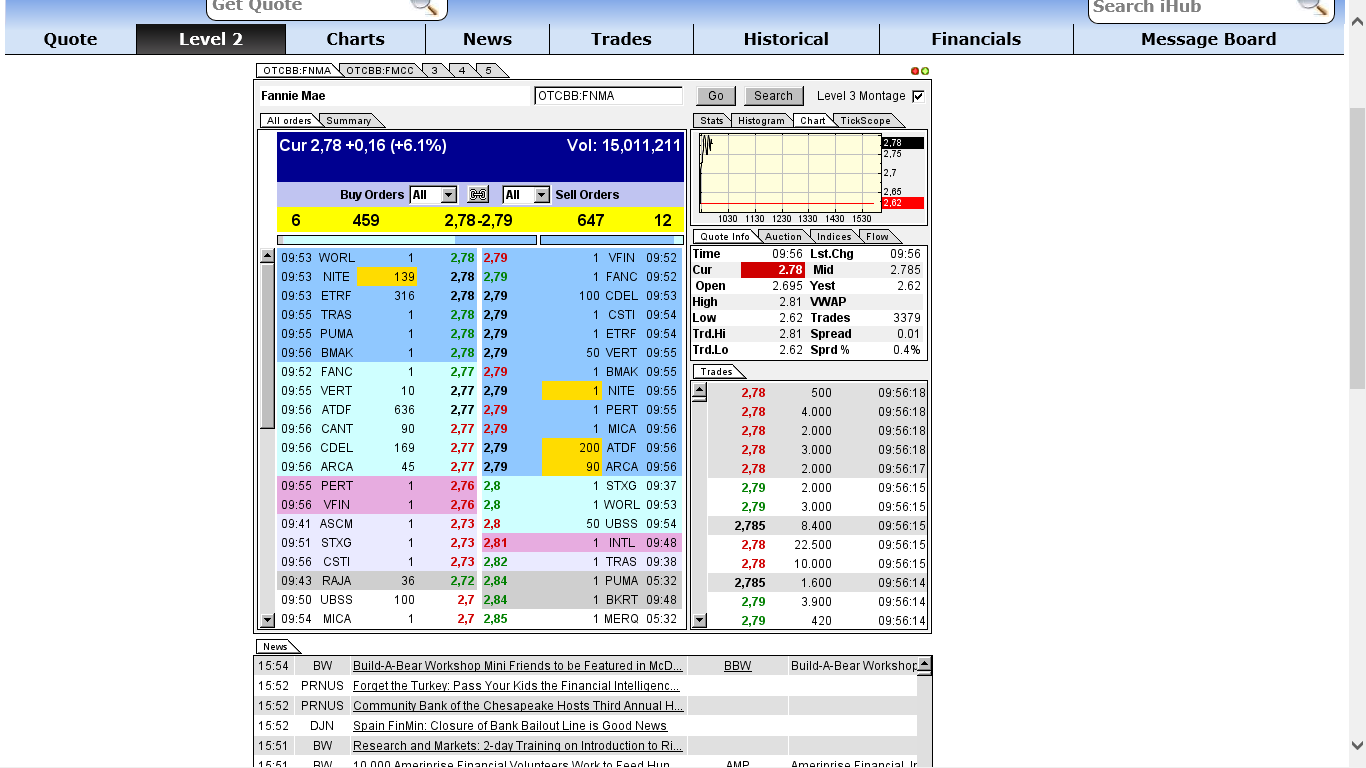Click the Search iHub text field

tap(1192, 7)
